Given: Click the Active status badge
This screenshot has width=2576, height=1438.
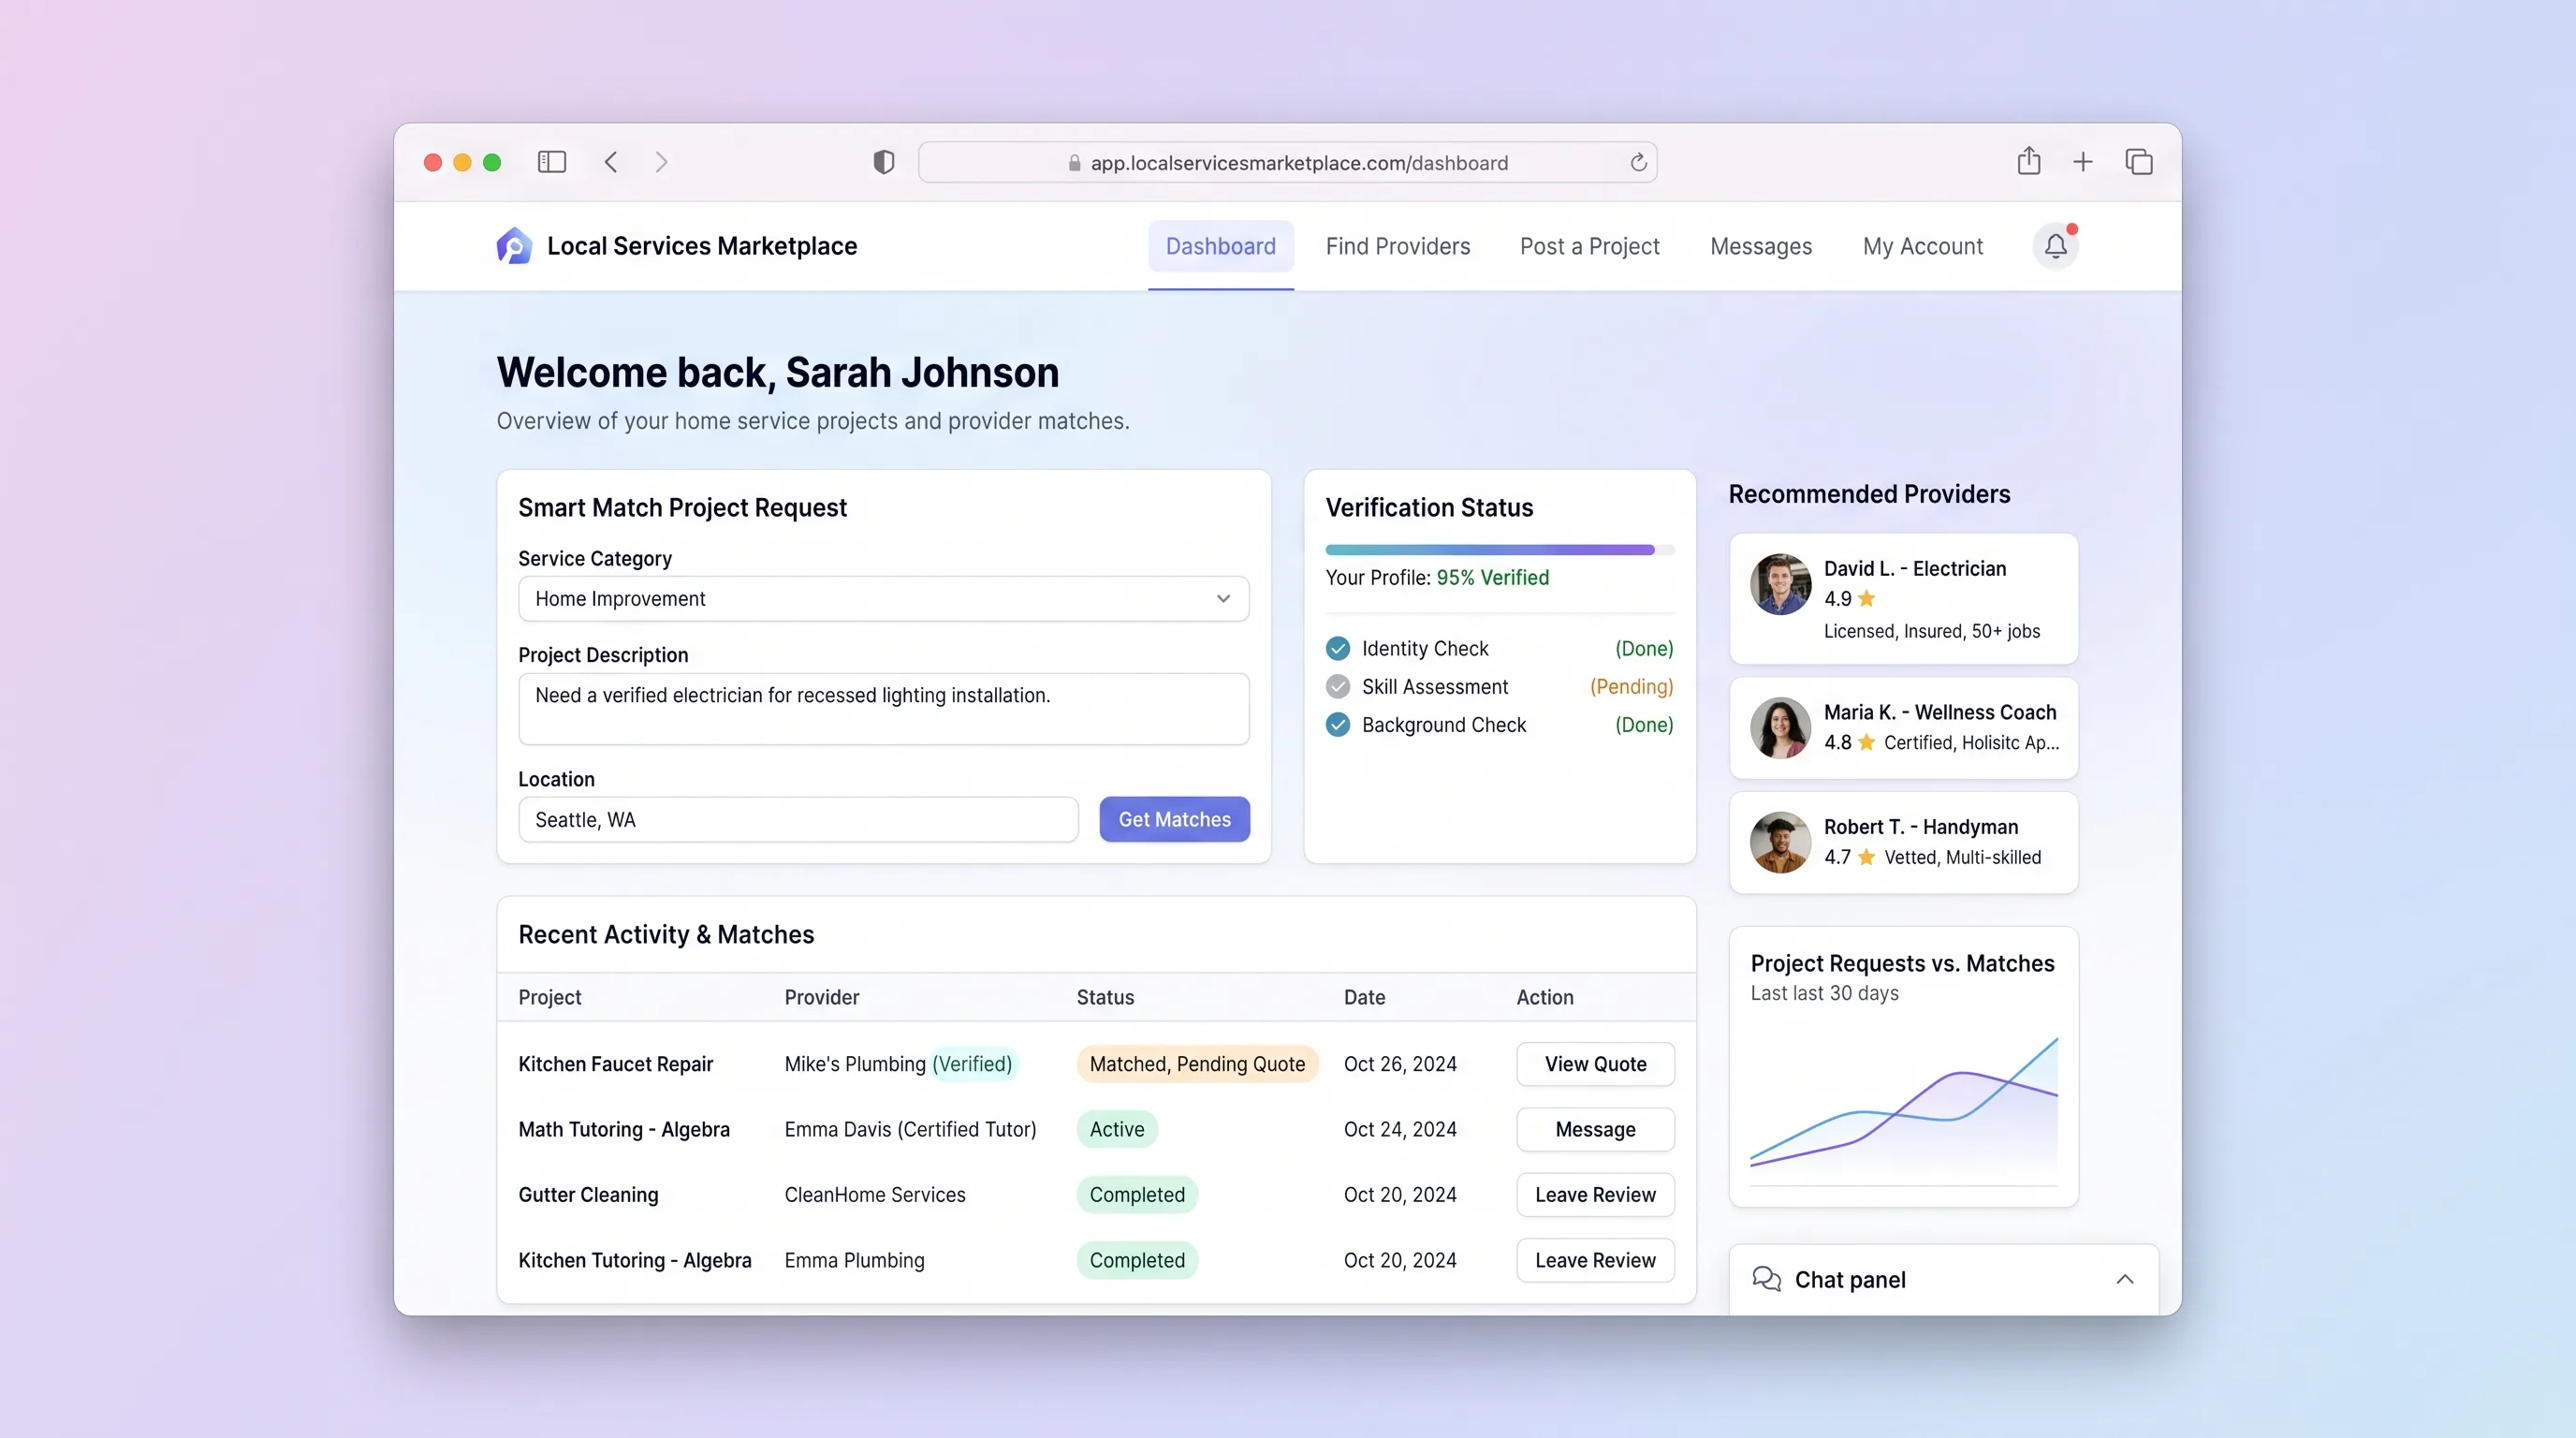Looking at the screenshot, I should (1117, 1129).
